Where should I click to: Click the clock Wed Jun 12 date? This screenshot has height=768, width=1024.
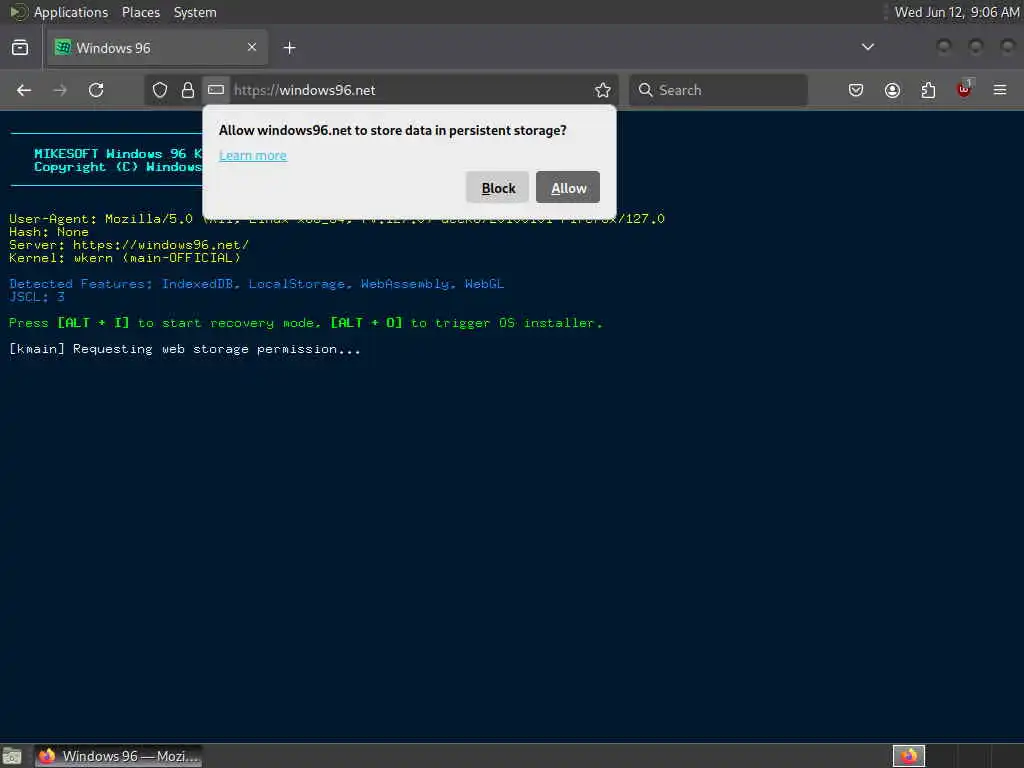point(956,12)
